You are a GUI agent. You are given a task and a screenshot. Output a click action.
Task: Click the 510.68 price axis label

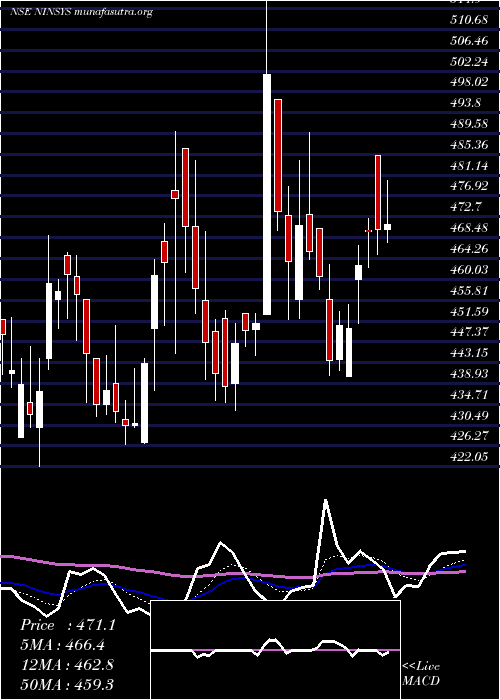468,20
